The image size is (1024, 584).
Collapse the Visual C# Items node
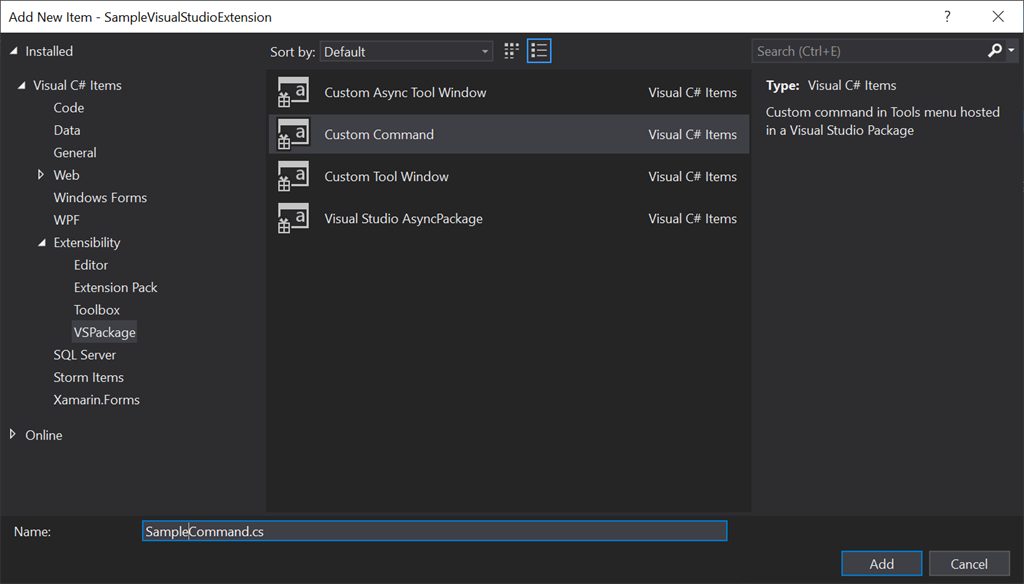(22, 86)
